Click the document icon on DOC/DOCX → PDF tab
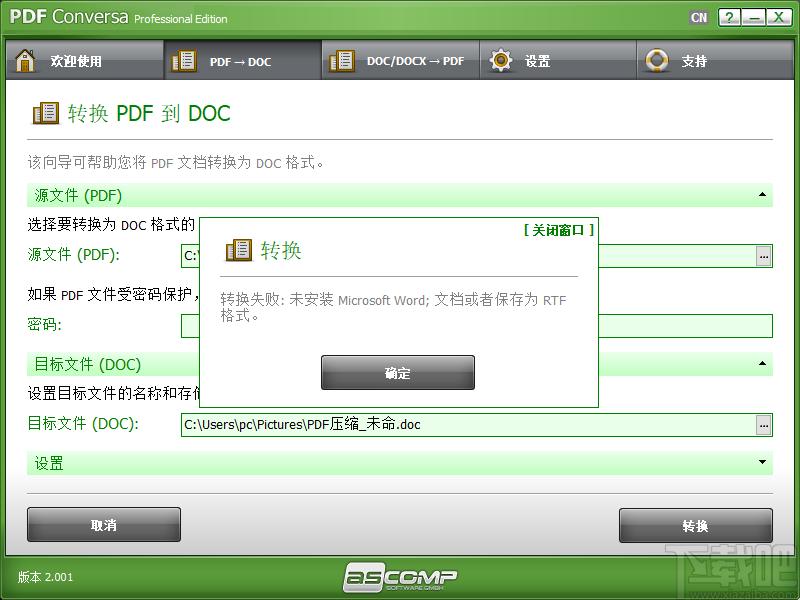Image resolution: width=800 pixels, height=600 pixels. tap(342, 61)
